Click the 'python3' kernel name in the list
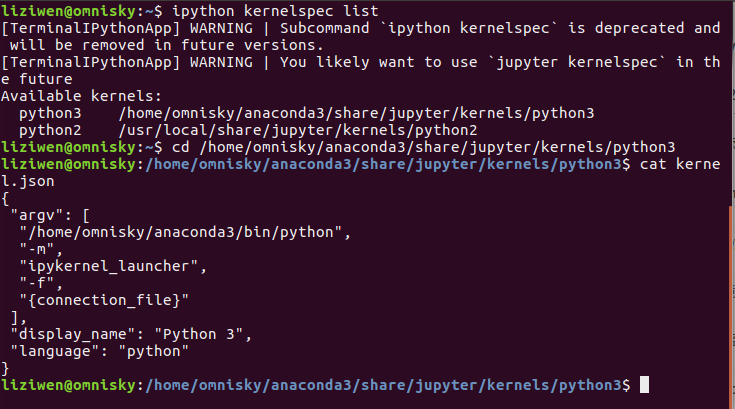This screenshot has width=735, height=409. pyautogui.click(x=50, y=113)
